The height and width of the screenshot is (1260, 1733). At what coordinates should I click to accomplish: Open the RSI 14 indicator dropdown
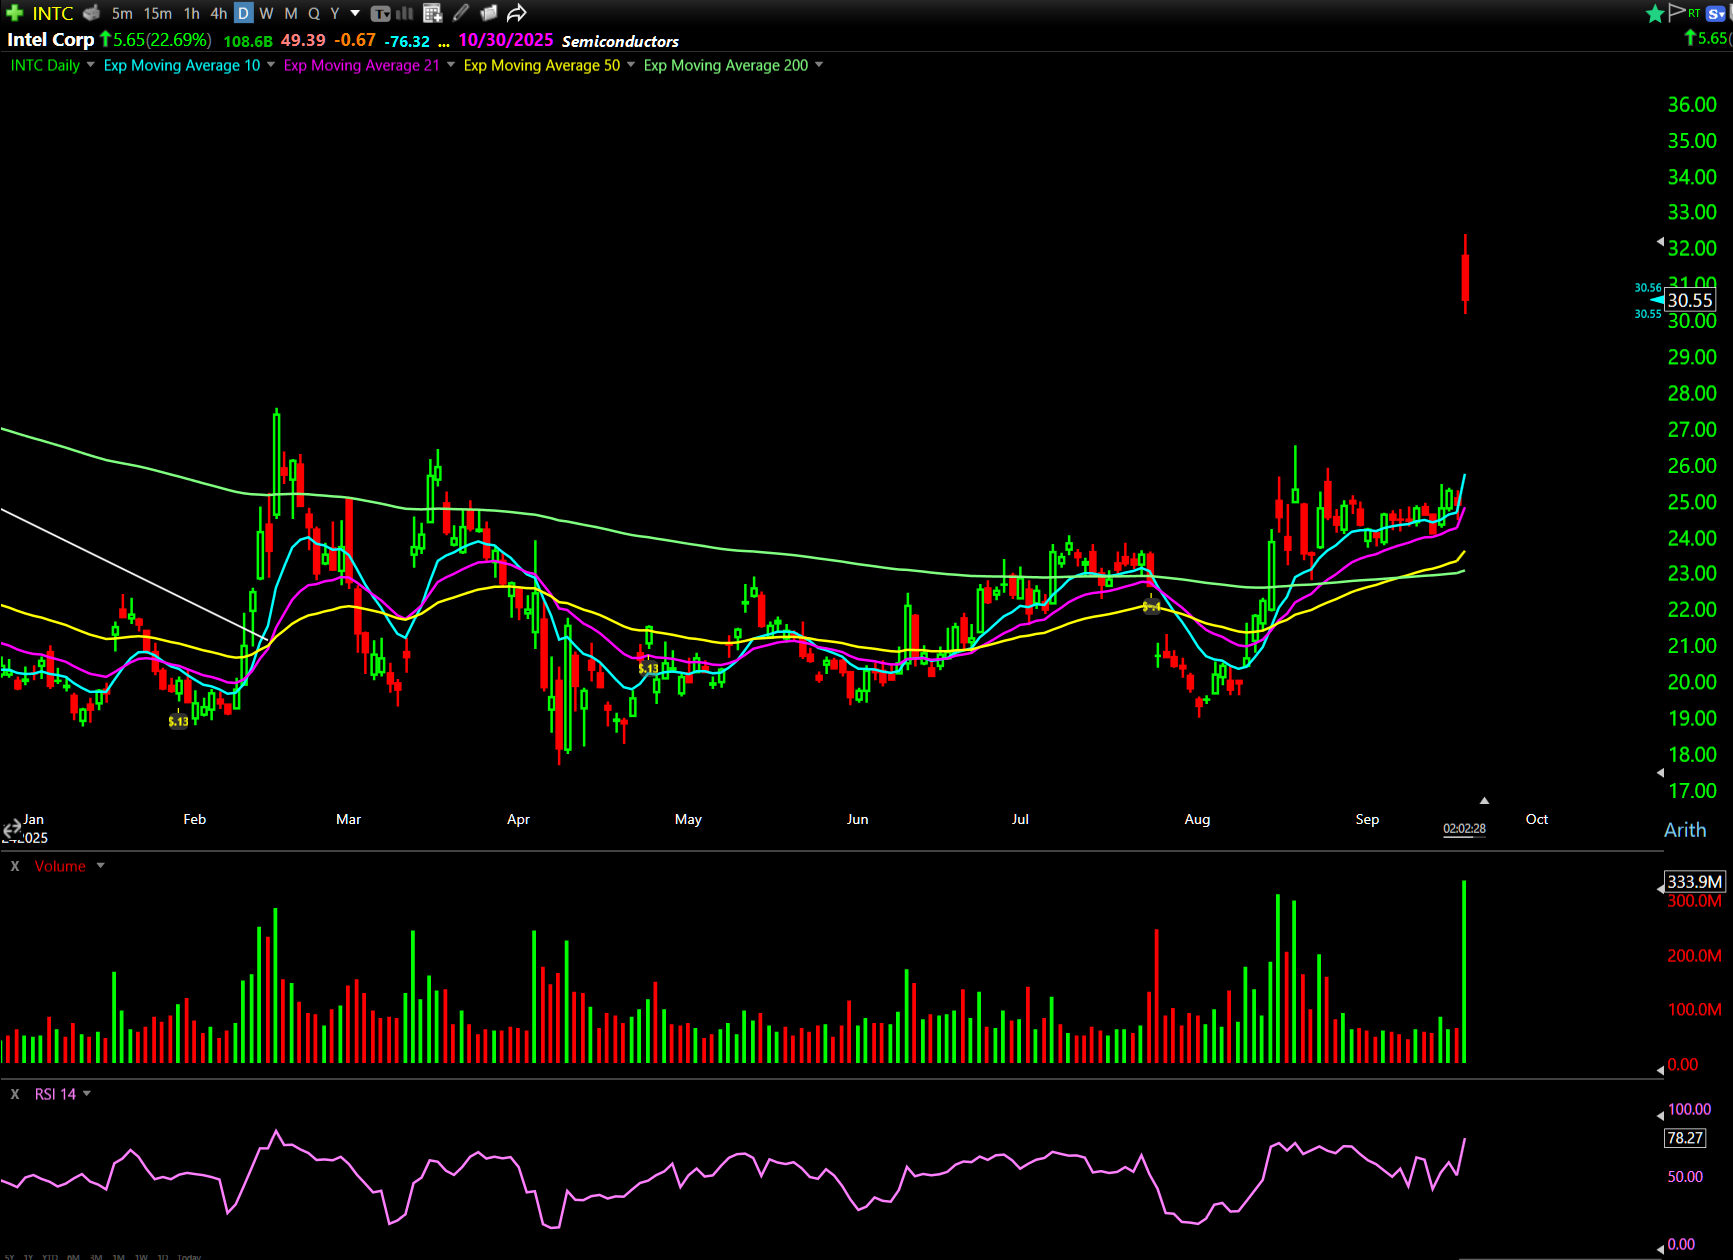click(x=87, y=1094)
